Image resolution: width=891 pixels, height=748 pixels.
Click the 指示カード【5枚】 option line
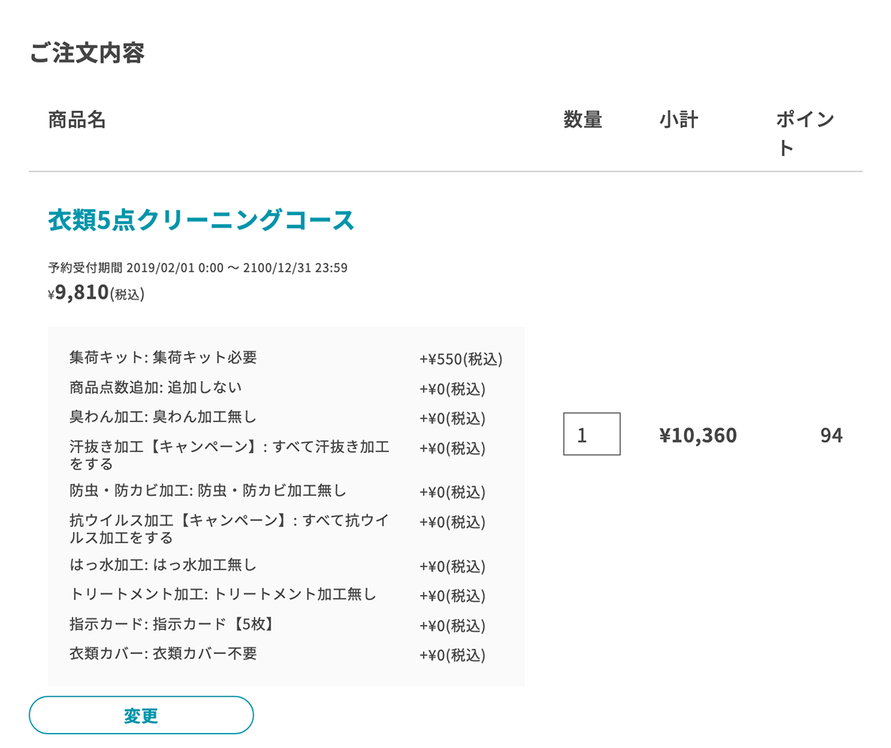171,624
